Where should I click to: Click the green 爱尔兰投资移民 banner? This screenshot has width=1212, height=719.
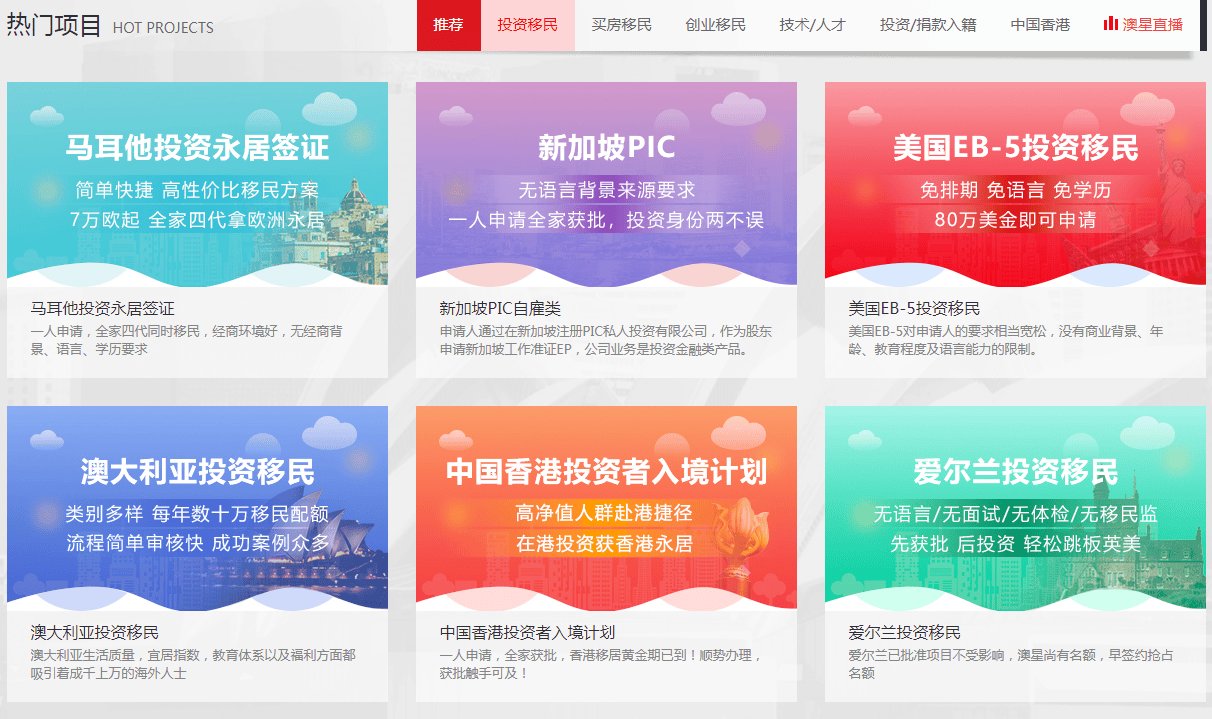pyautogui.click(x=1014, y=505)
